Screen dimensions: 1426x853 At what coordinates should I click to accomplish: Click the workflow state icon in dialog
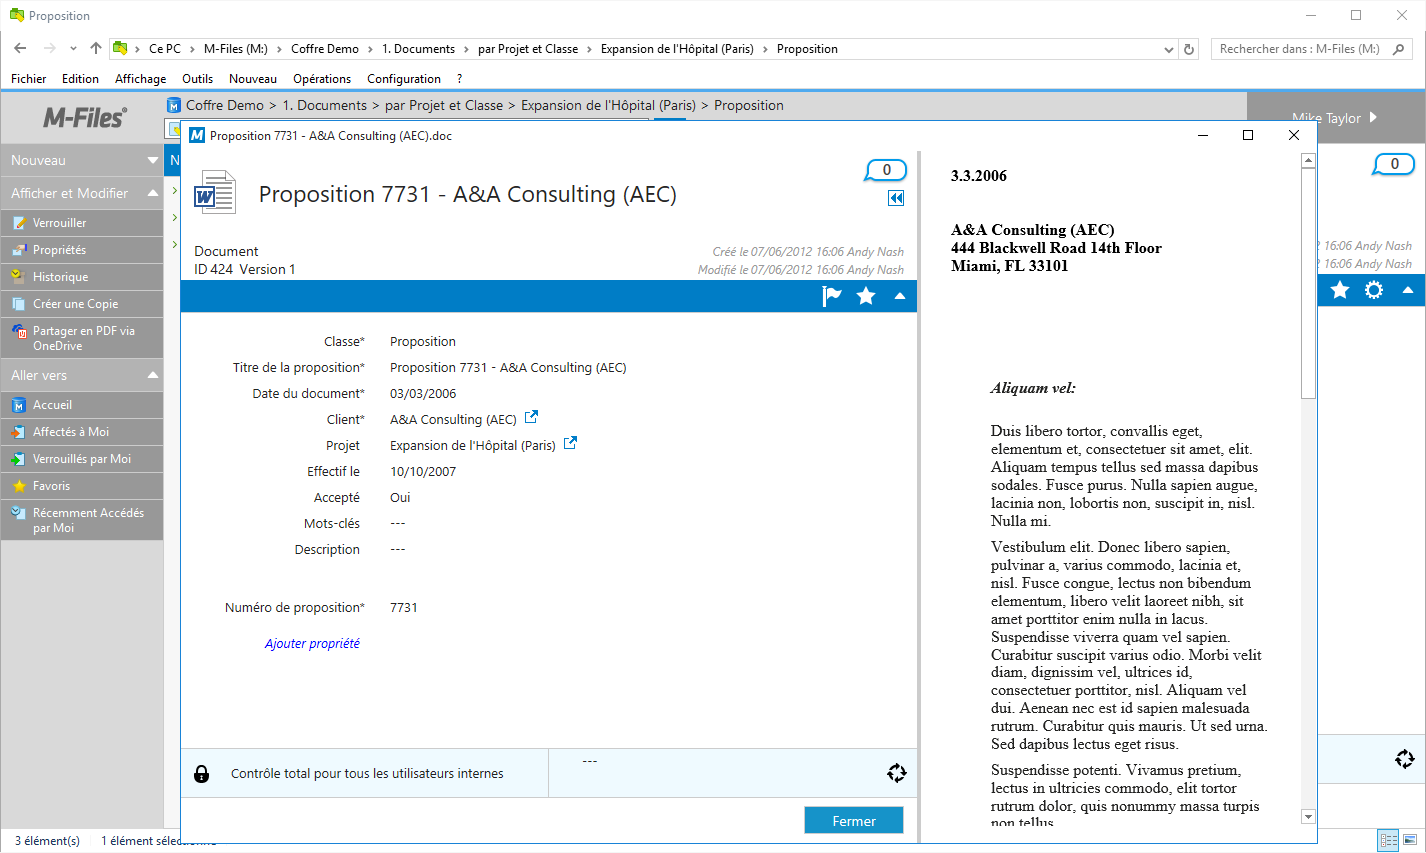(x=896, y=773)
